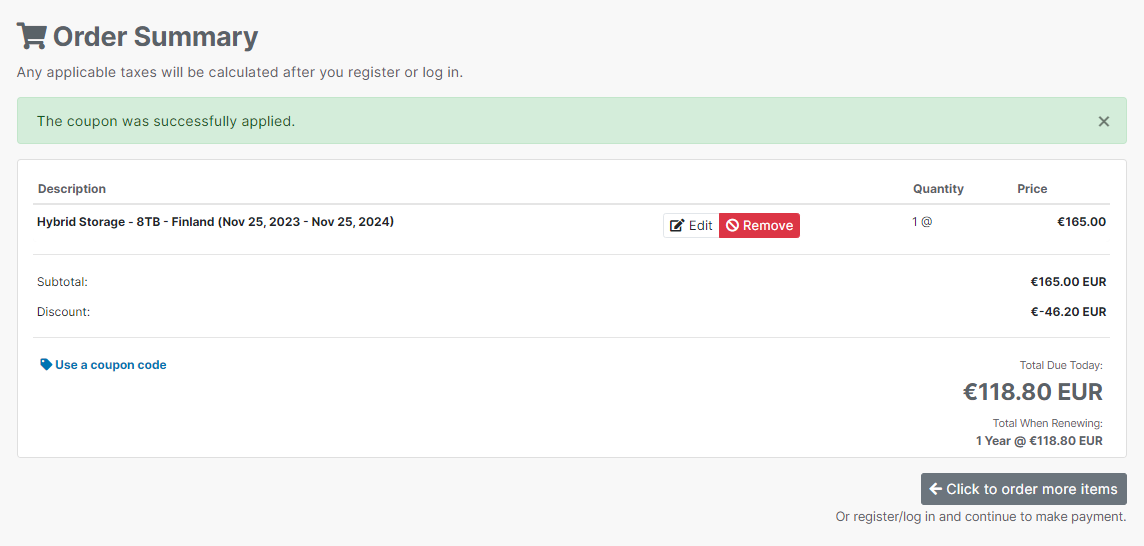Viewport: 1144px width, 546px height.
Task: Click to order more items
Action: [x=1024, y=489]
